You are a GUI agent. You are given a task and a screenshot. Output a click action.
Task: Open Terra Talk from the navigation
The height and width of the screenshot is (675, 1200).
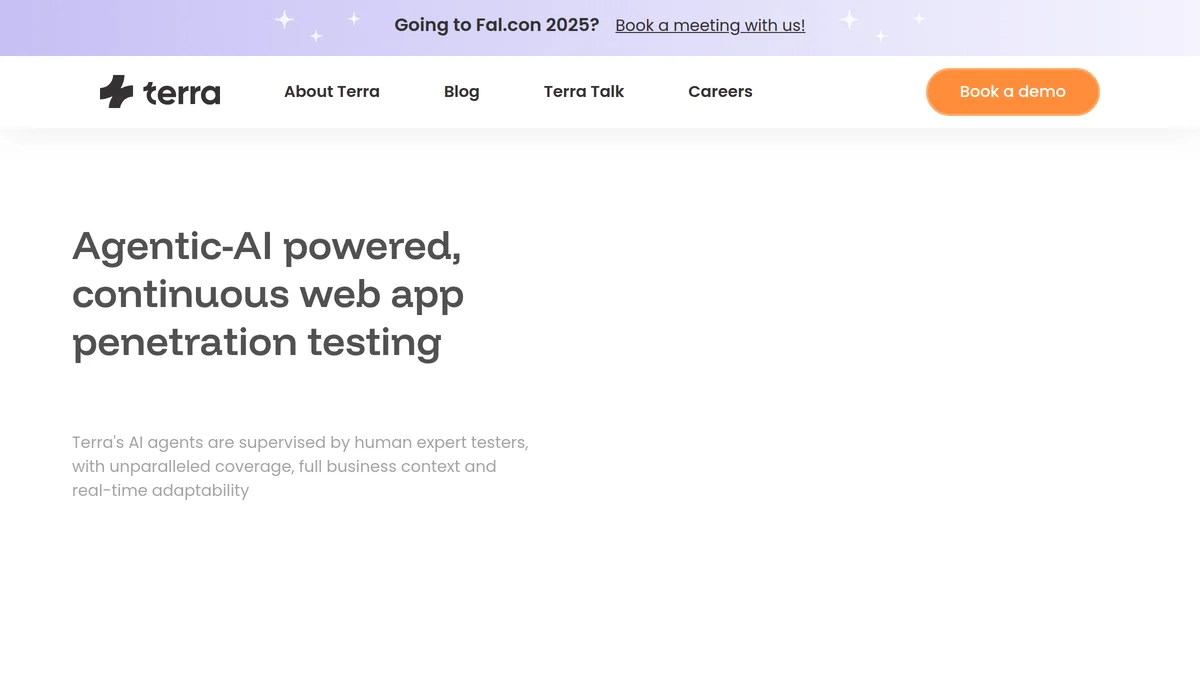click(584, 92)
